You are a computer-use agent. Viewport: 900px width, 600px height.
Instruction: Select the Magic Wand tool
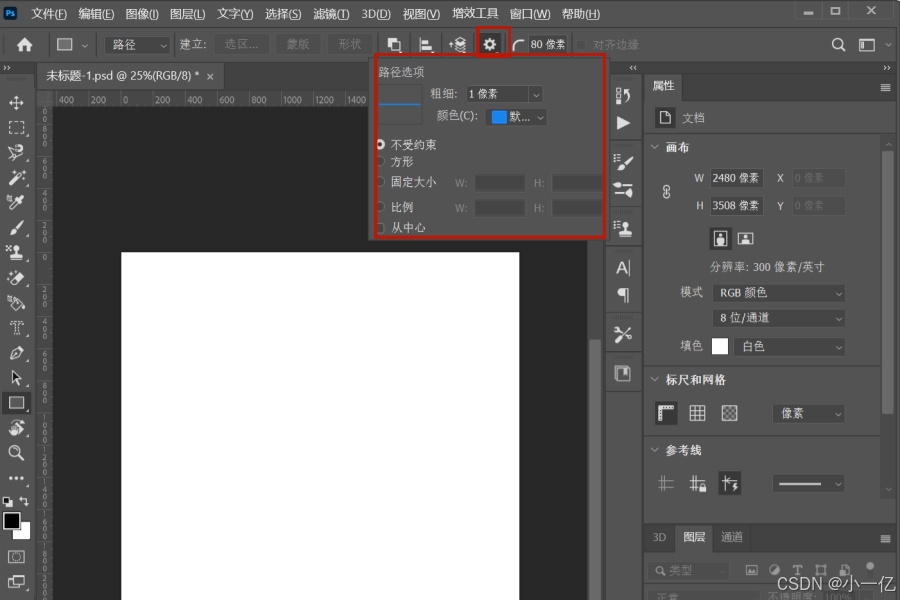[x=16, y=177]
